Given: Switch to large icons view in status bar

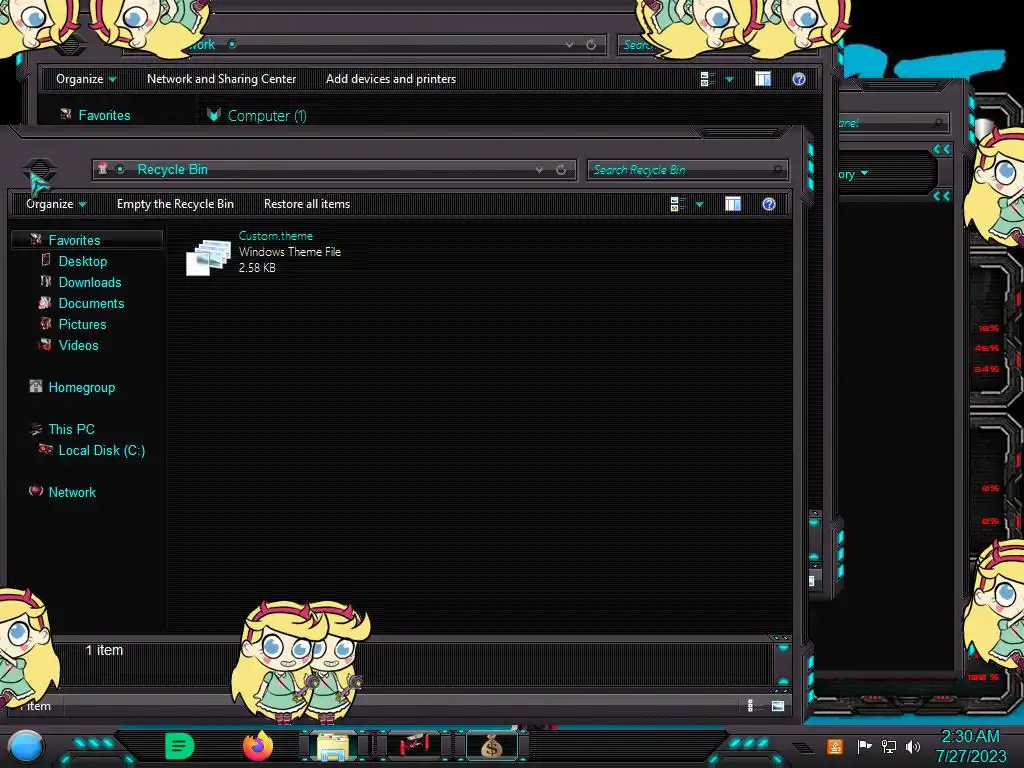Looking at the screenshot, I should coord(778,705).
